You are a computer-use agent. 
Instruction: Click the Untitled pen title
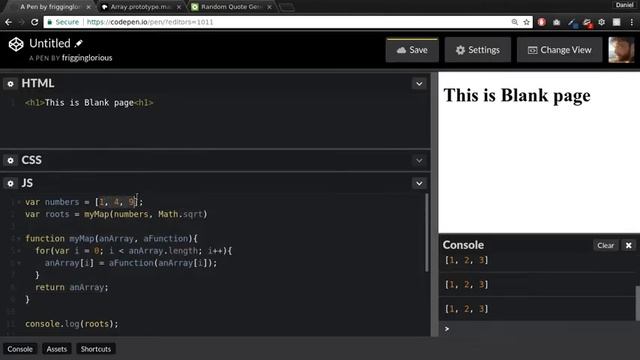pyautogui.click(x=50, y=43)
